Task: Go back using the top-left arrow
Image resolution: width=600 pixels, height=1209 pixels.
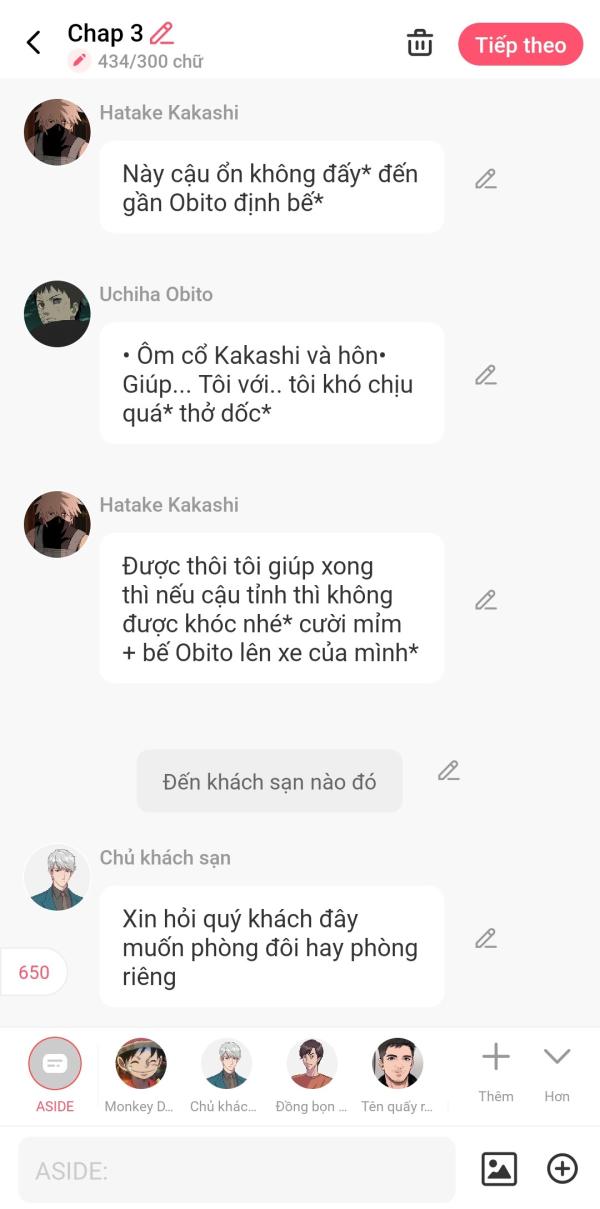Action: tap(33, 42)
